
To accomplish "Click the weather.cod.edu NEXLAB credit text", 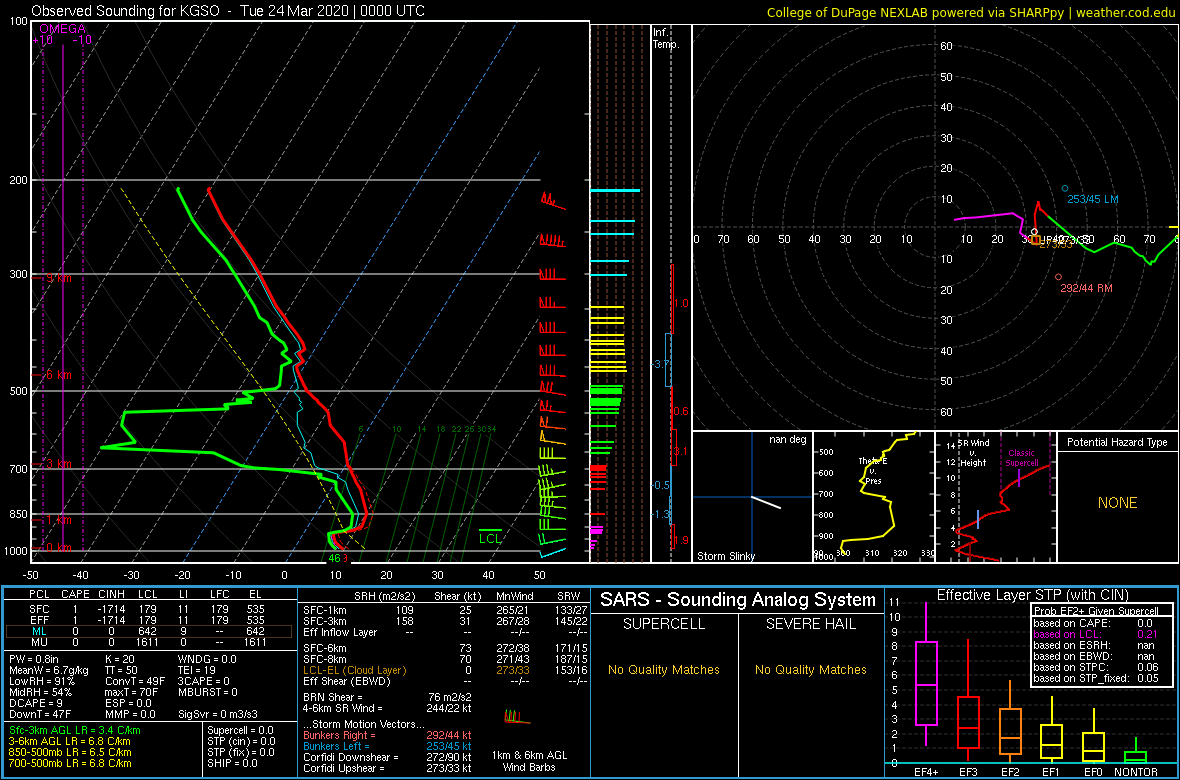I will pyautogui.click(x=971, y=11).
